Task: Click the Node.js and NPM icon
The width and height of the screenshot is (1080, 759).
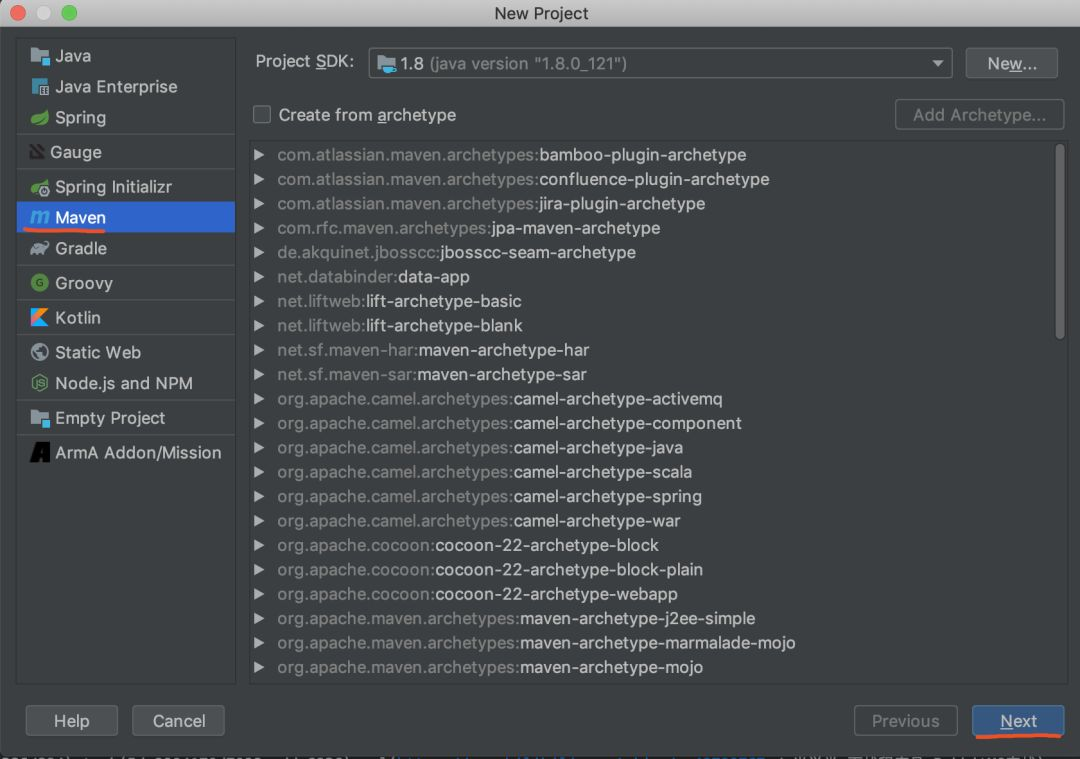Action: (x=40, y=383)
